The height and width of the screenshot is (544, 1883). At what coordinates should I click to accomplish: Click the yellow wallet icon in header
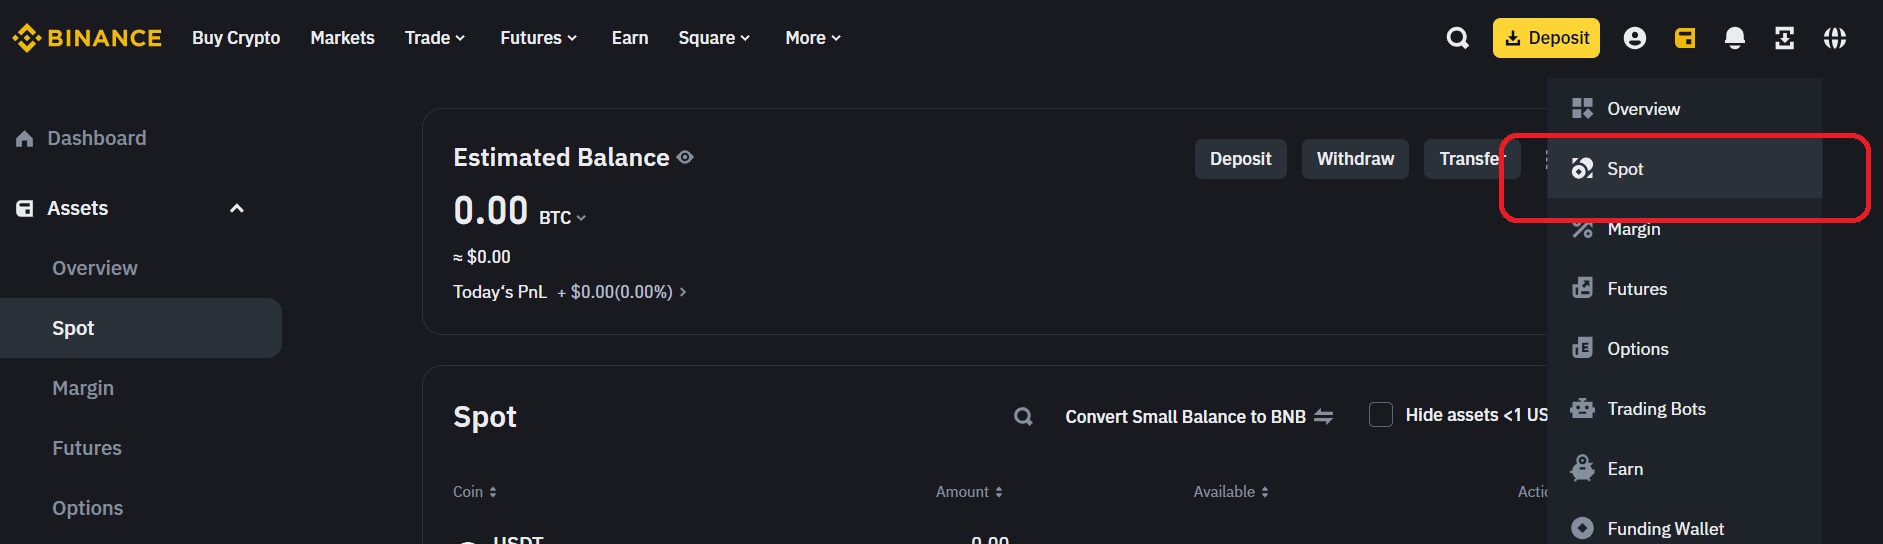(x=1685, y=38)
